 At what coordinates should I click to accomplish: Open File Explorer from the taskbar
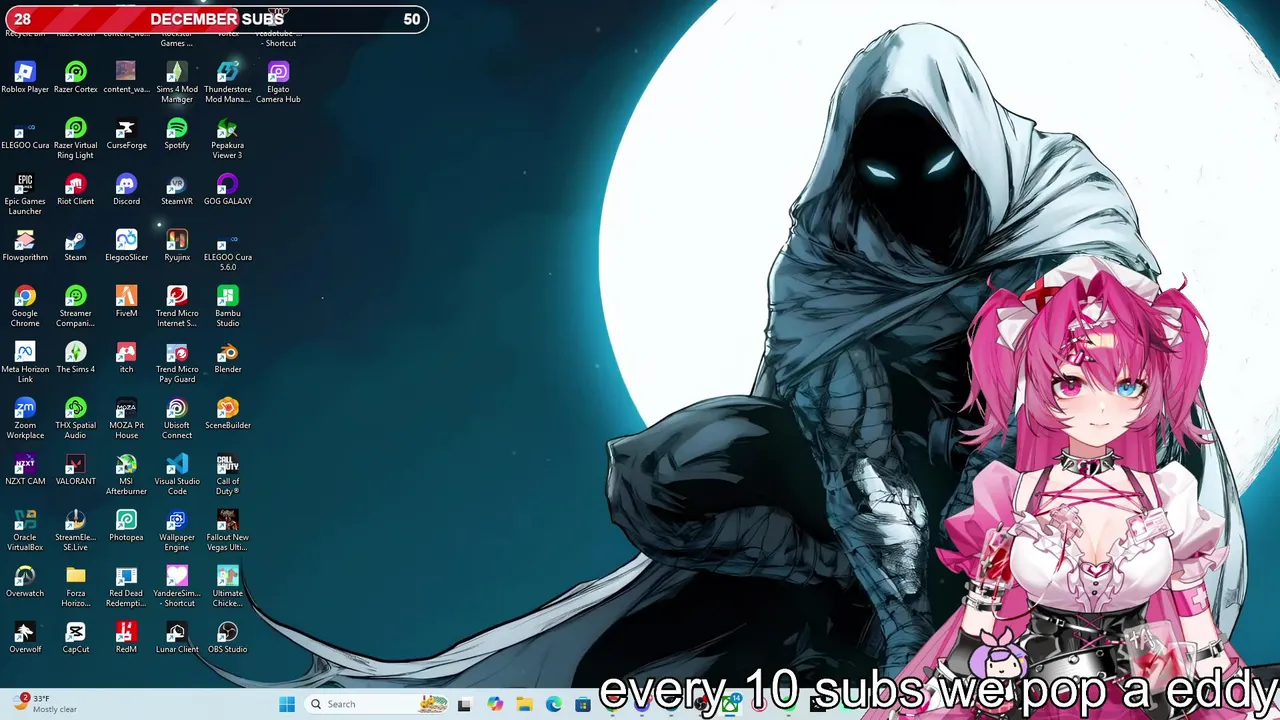pos(524,704)
